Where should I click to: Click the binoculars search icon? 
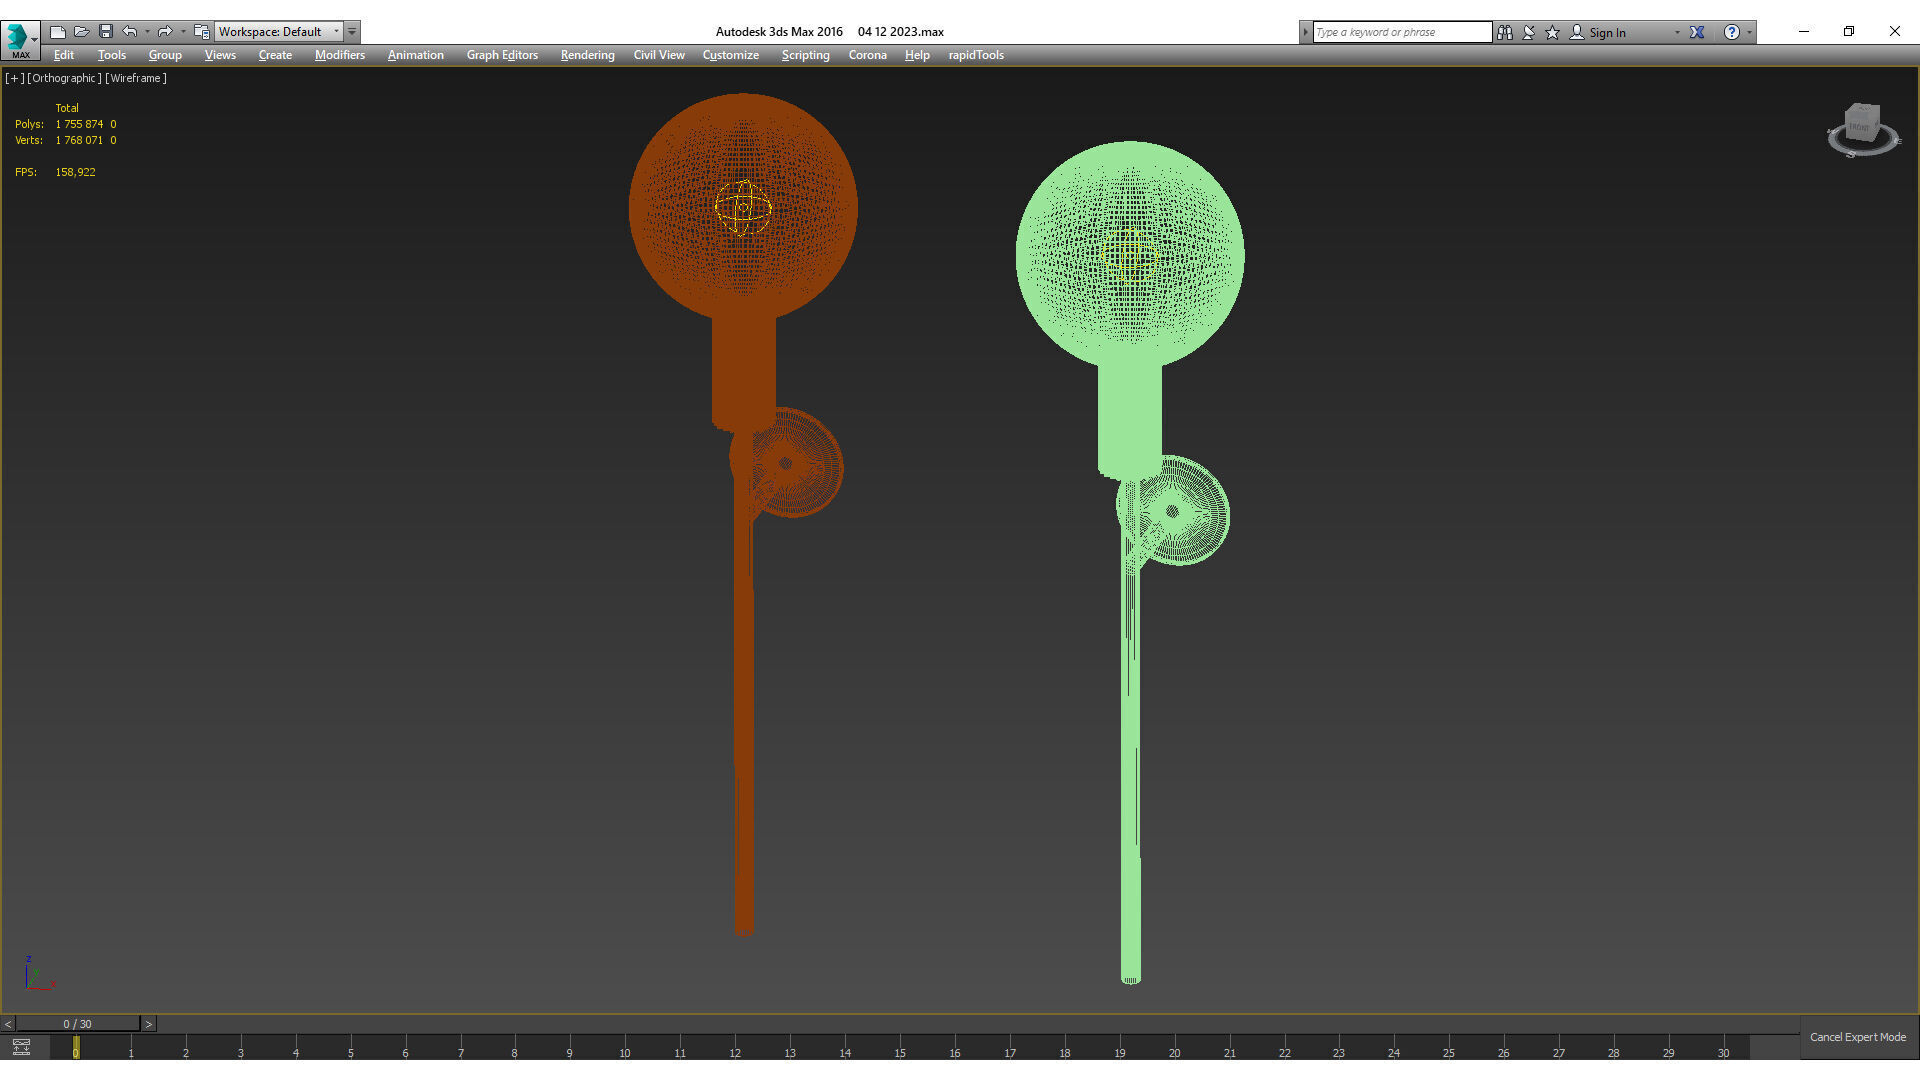[1504, 32]
